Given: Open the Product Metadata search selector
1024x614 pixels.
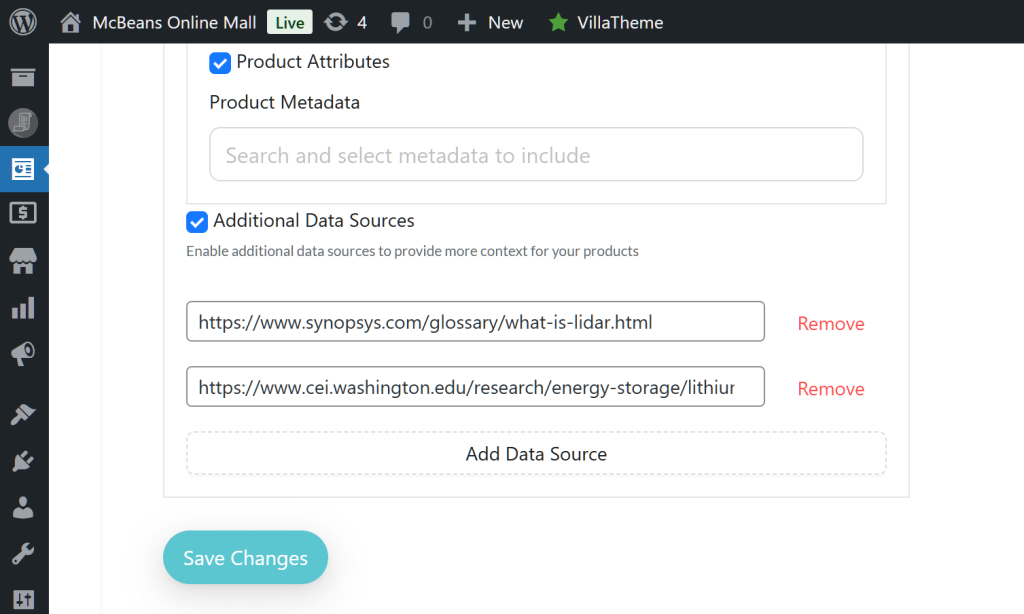Looking at the screenshot, I should pos(536,155).
